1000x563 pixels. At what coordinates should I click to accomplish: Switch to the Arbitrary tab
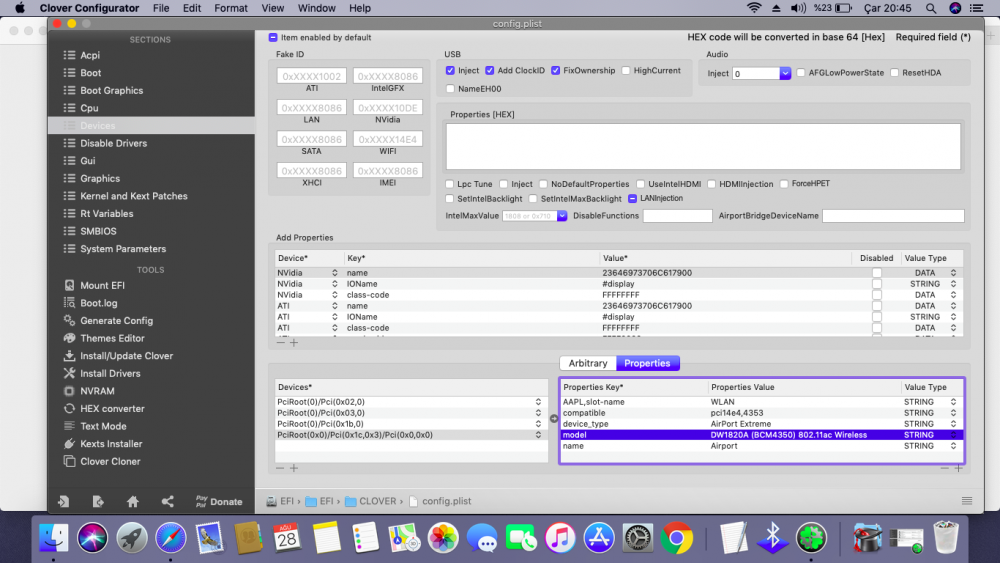(587, 363)
